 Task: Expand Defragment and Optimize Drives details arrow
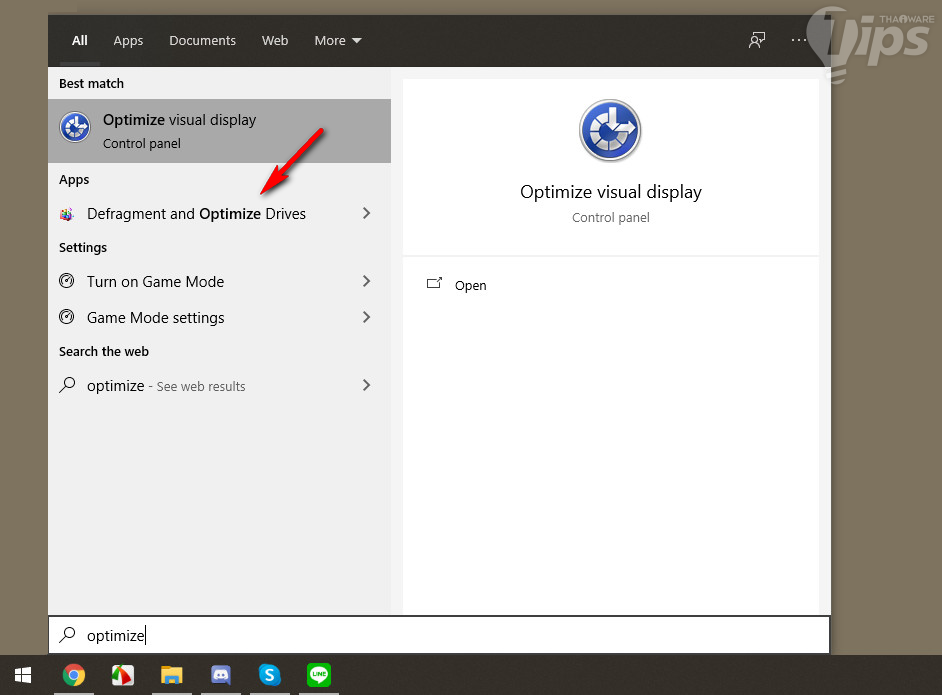point(366,213)
